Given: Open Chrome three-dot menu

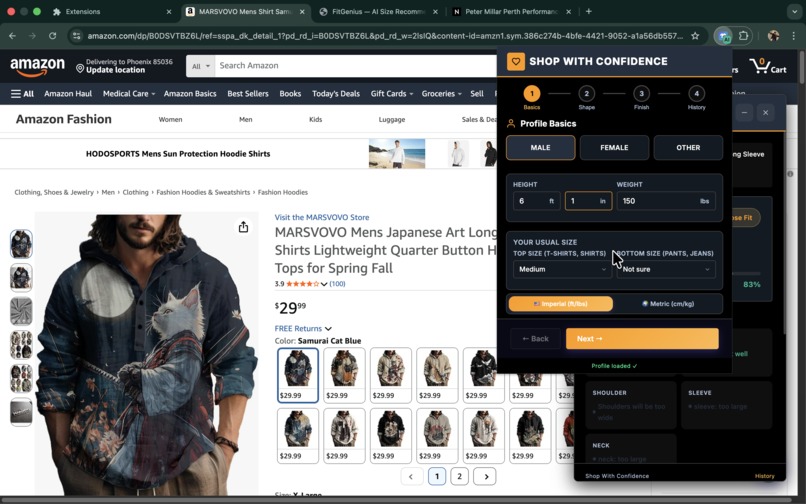Looking at the screenshot, I should click(794, 35).
